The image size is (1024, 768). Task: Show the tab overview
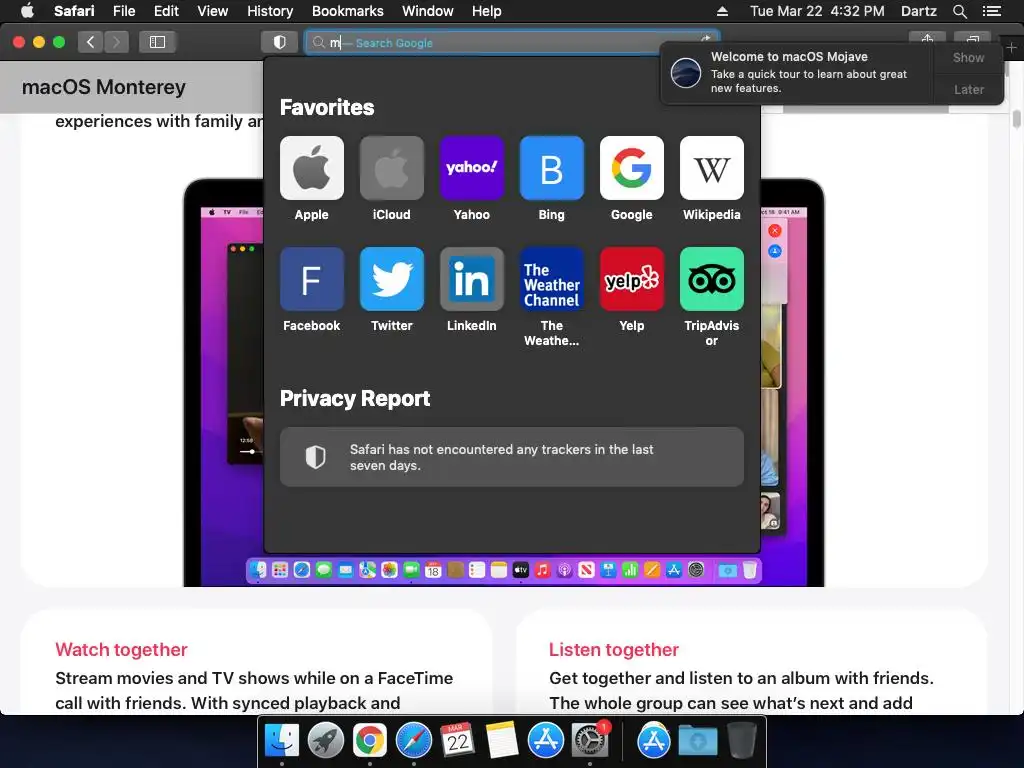pos(972,39)
